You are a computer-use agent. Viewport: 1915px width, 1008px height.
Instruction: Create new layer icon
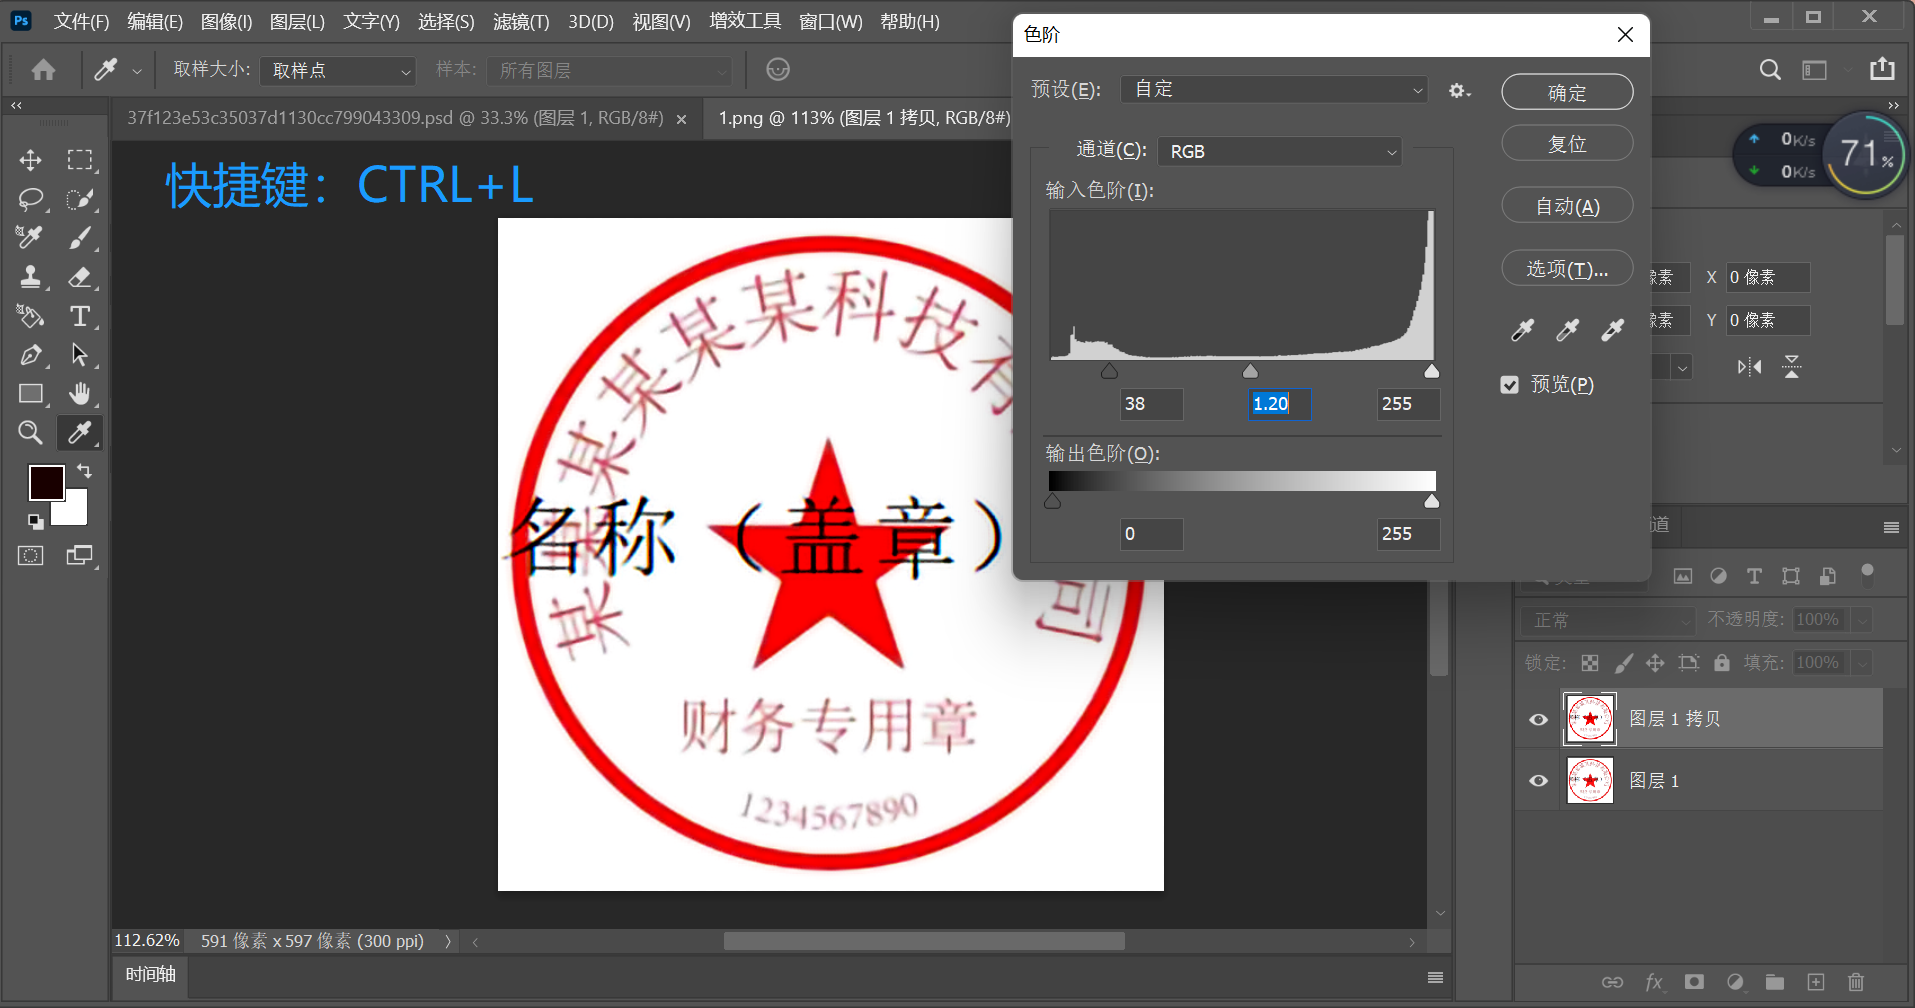point(1816,982)
